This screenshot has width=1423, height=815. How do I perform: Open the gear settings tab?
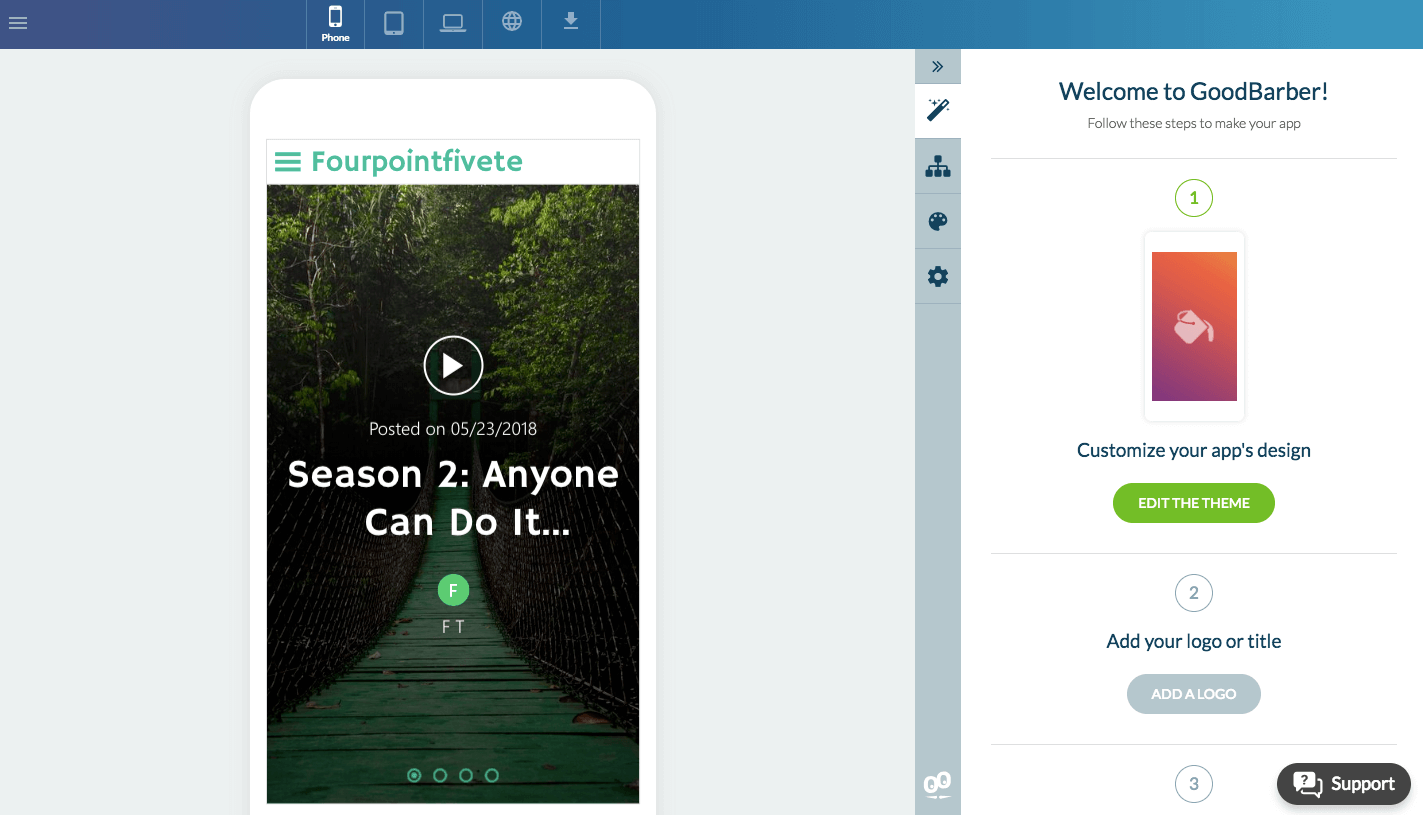(938, 276)
